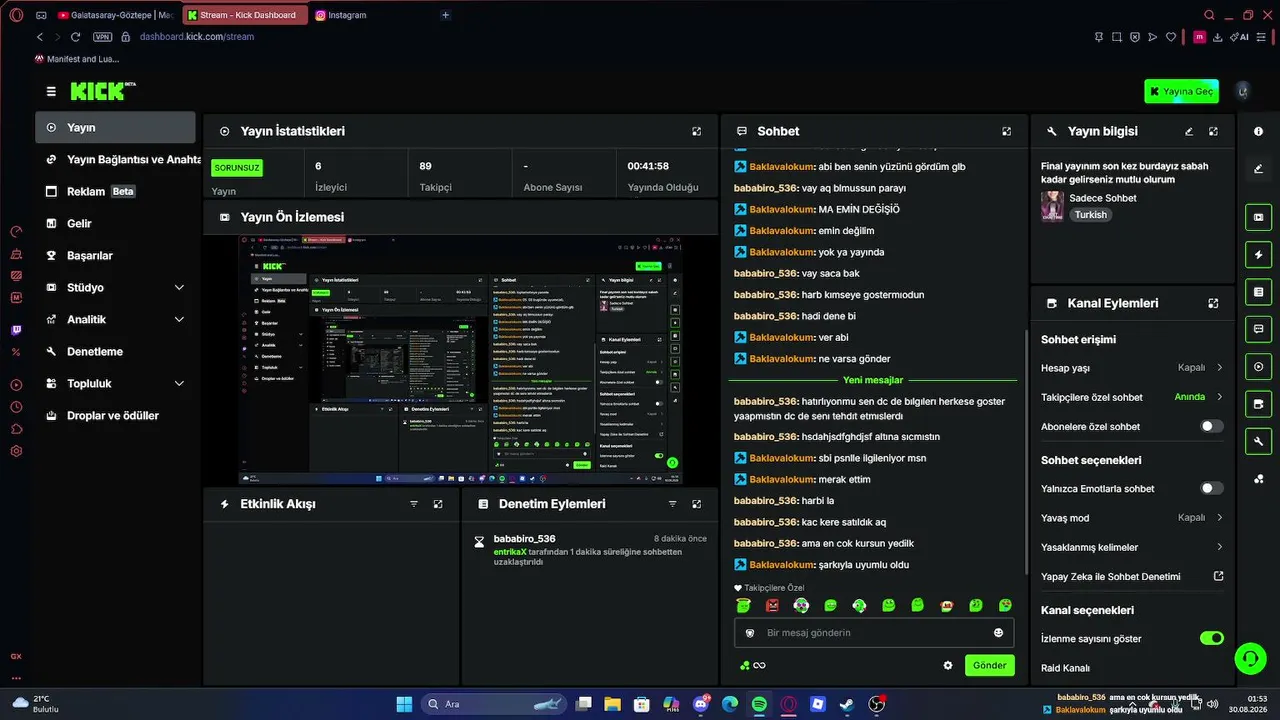Open Spotify from the taskbar

point(759,704)
